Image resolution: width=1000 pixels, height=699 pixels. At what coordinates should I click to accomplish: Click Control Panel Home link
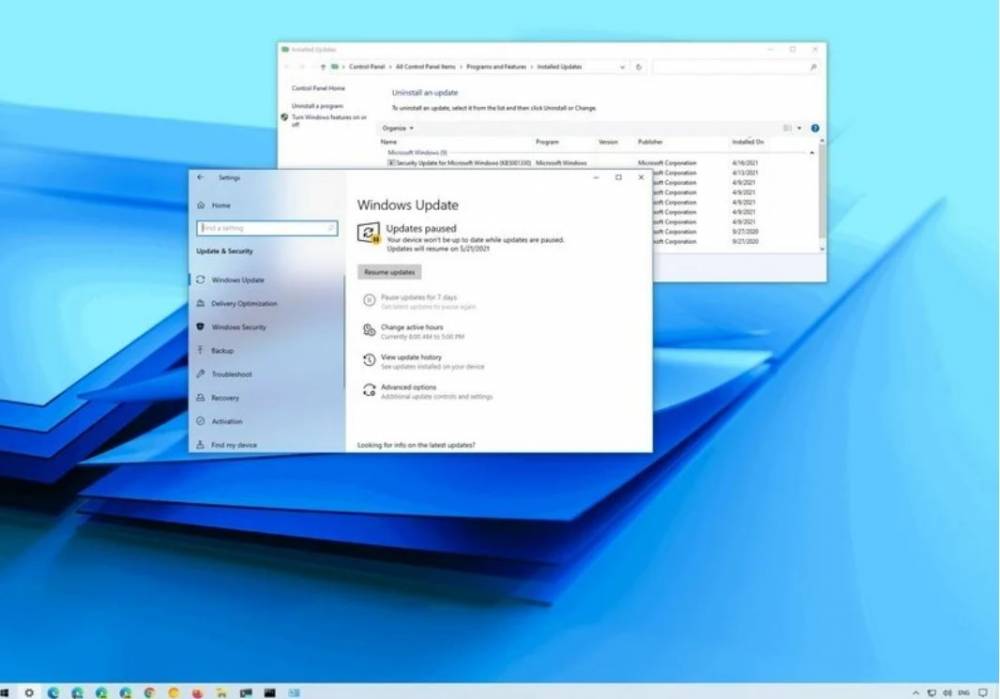(x=318, y=88)
